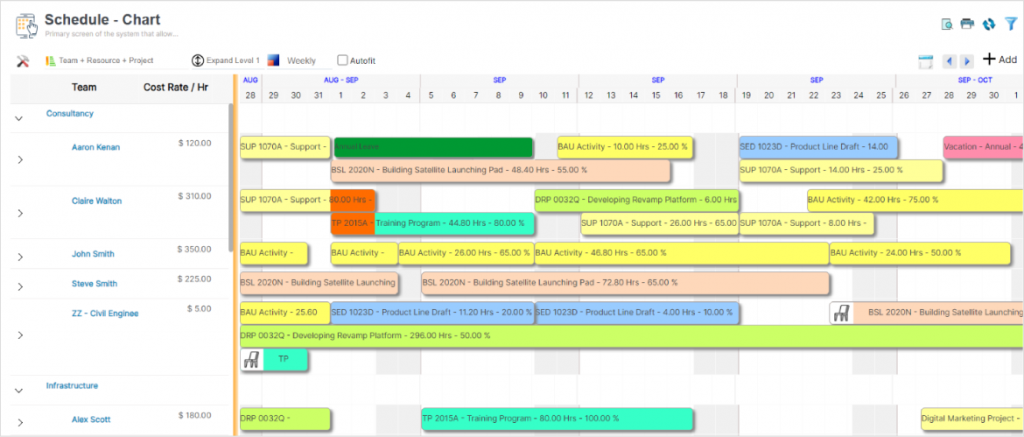Click the tools wrench and hammer icon
Viewport: 1024px width, 437px height.
click(22, 61)
